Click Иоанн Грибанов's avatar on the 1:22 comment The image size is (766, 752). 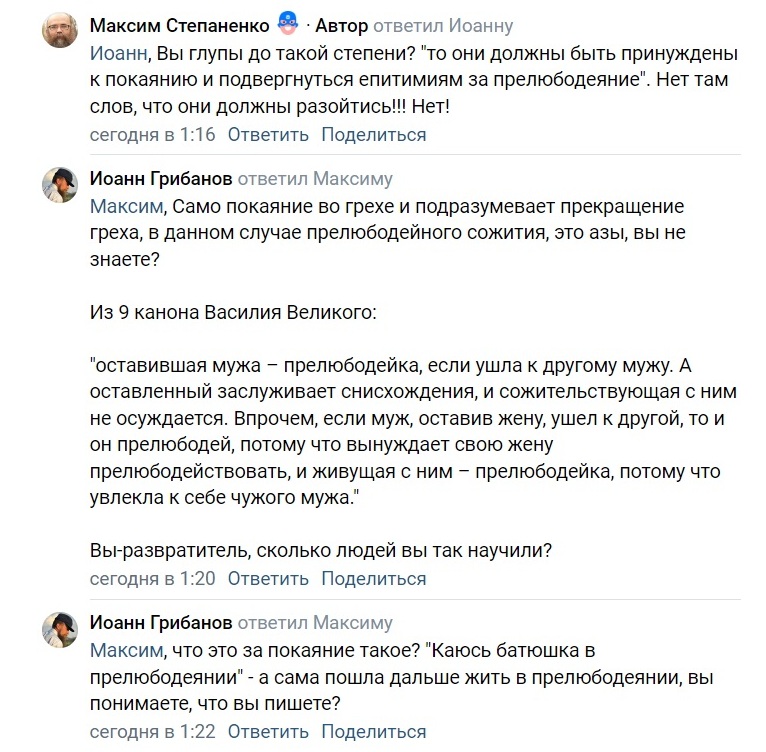pyautogui.click(x=60, y=628)
